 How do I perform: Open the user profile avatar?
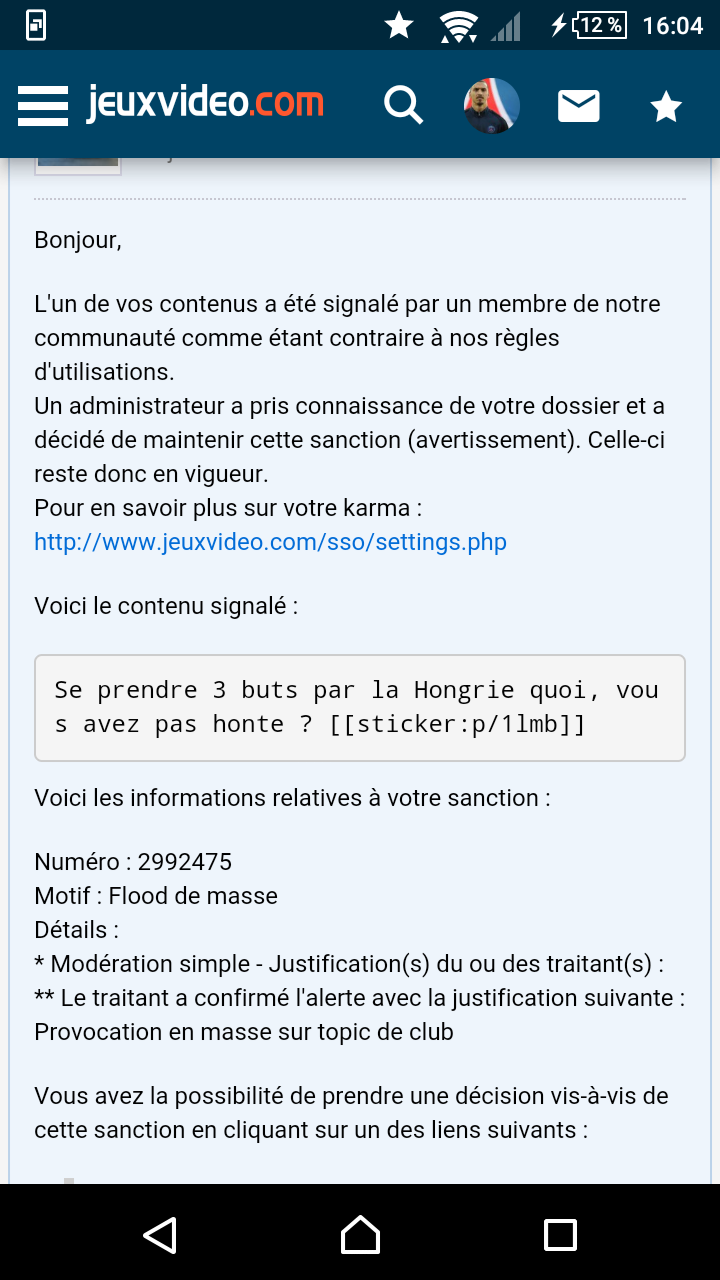point(492,105)
